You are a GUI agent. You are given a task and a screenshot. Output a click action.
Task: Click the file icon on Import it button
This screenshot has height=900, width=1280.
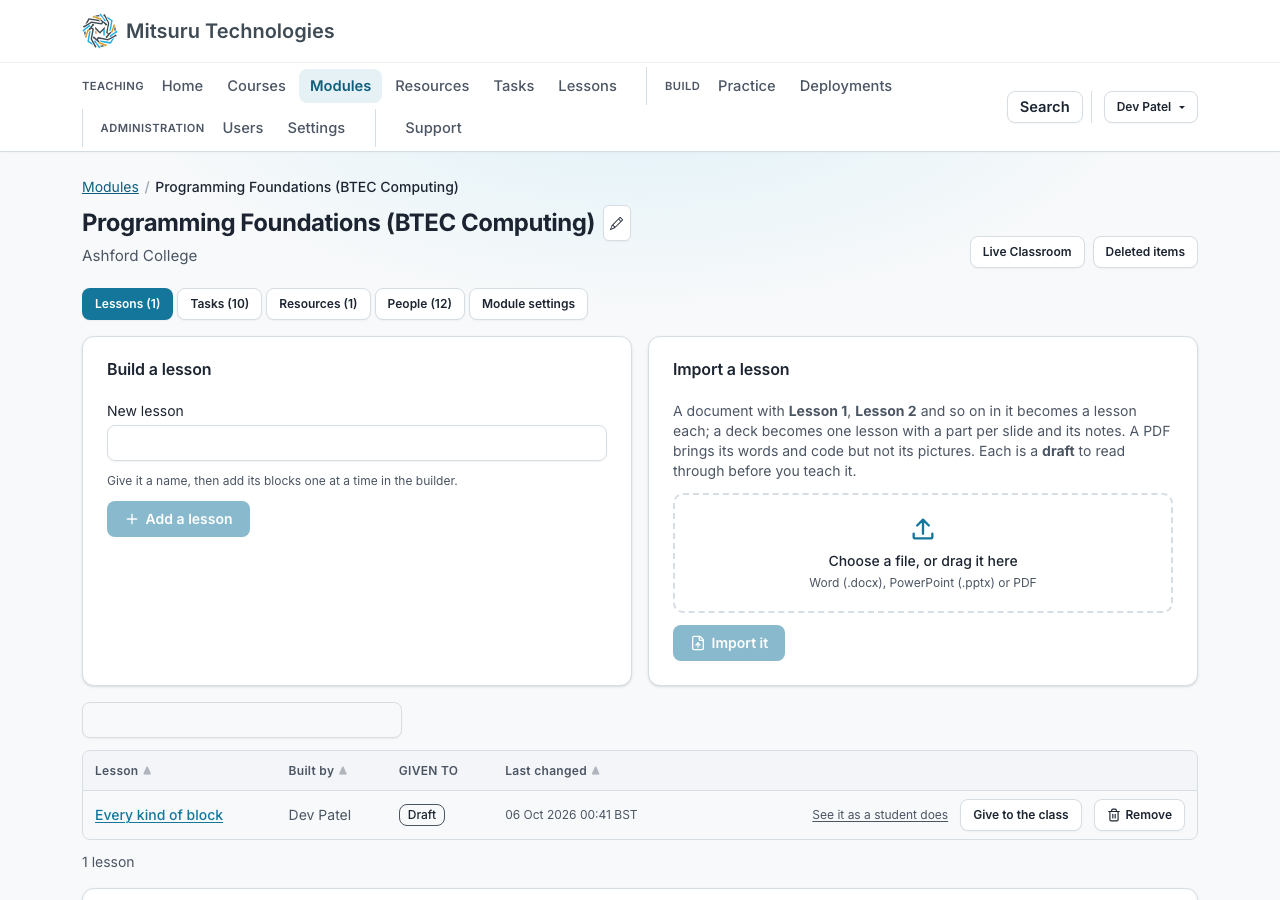click(698, 643)
